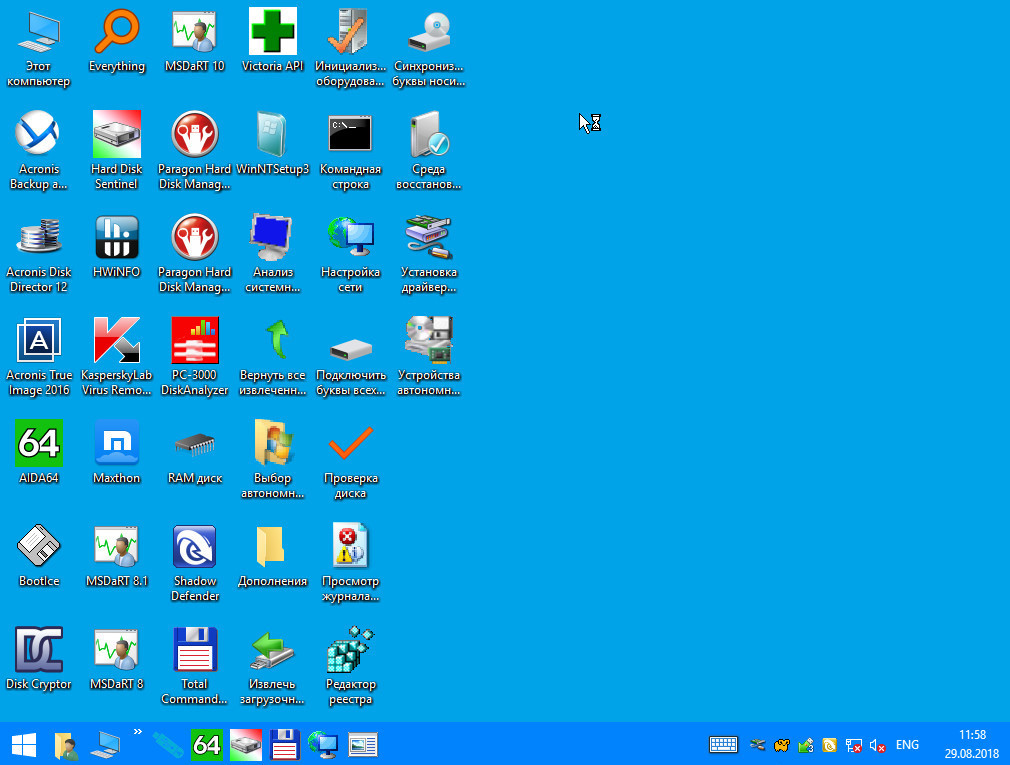Click the muted volume tray icon
This screenshot has width=1010, height=765.
pos(878,745)
